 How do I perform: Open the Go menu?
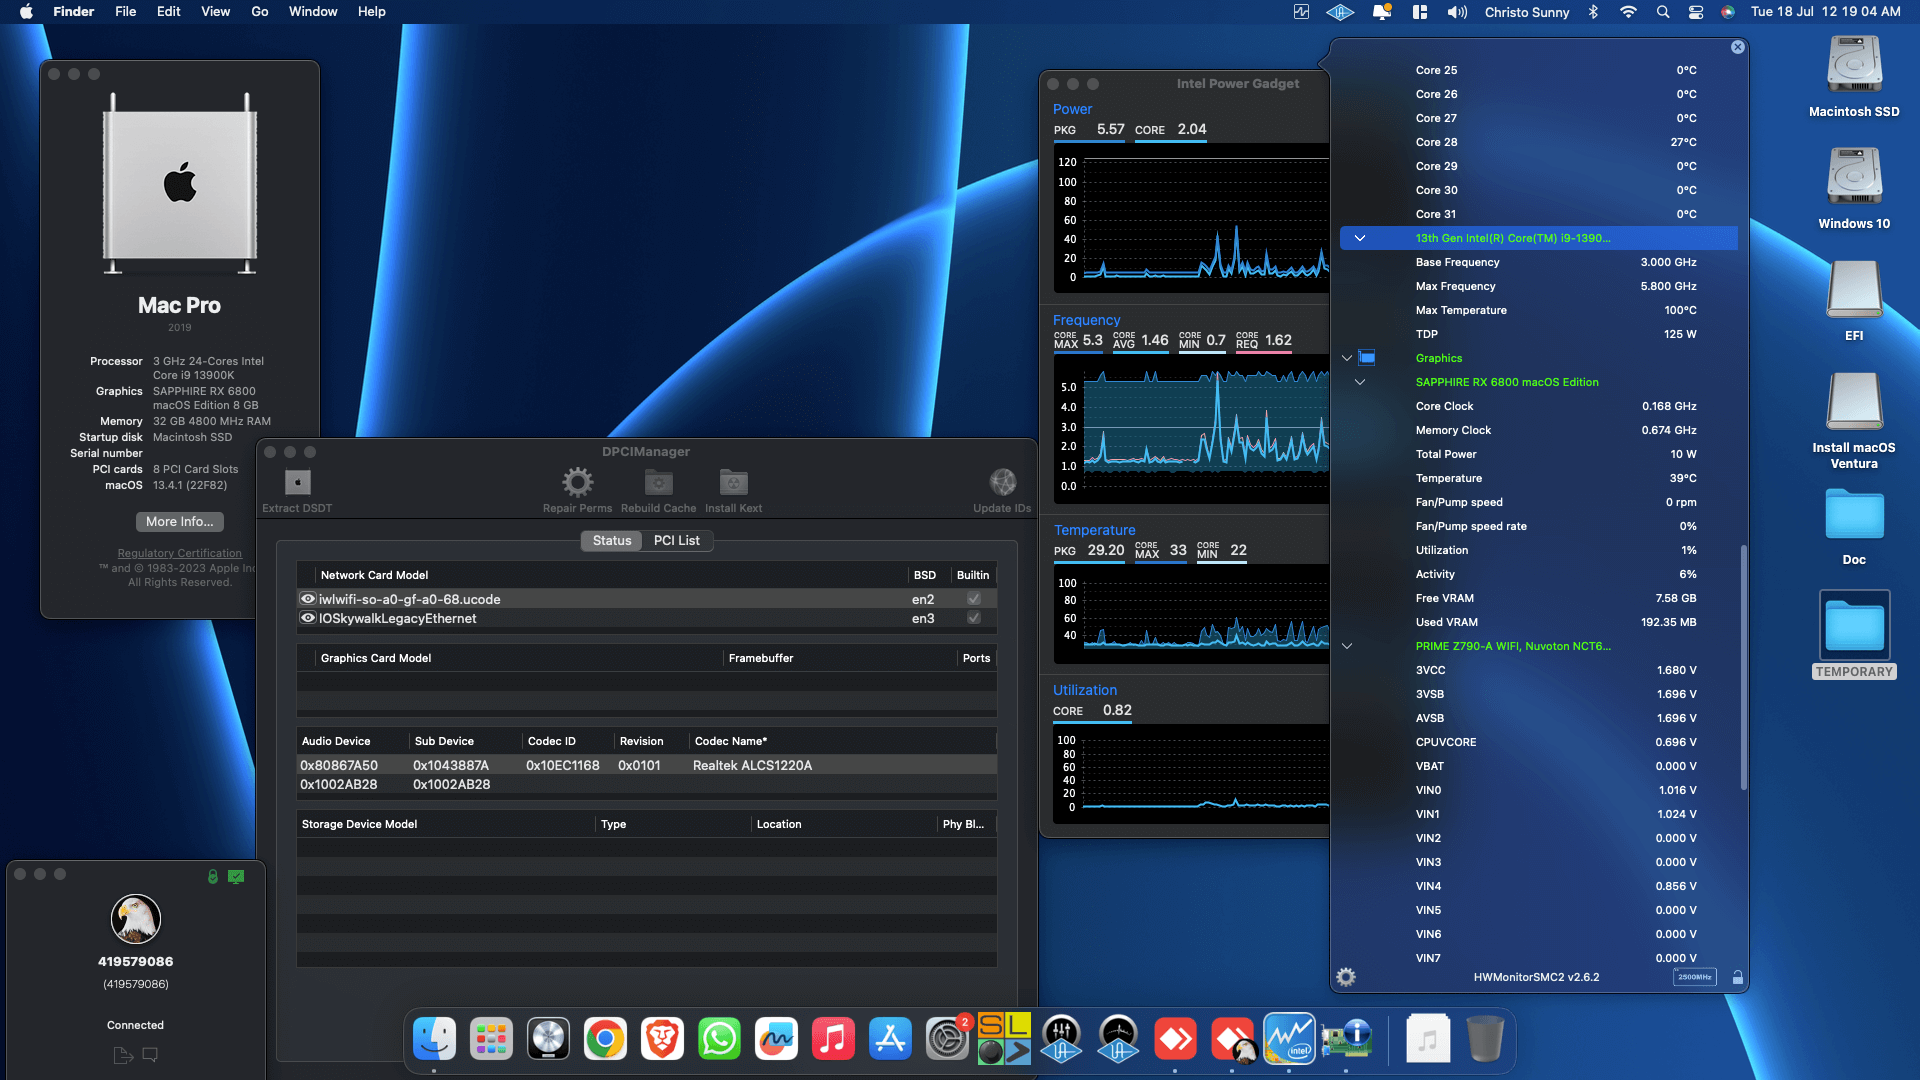pyautogui.click(x=260, y=12)
